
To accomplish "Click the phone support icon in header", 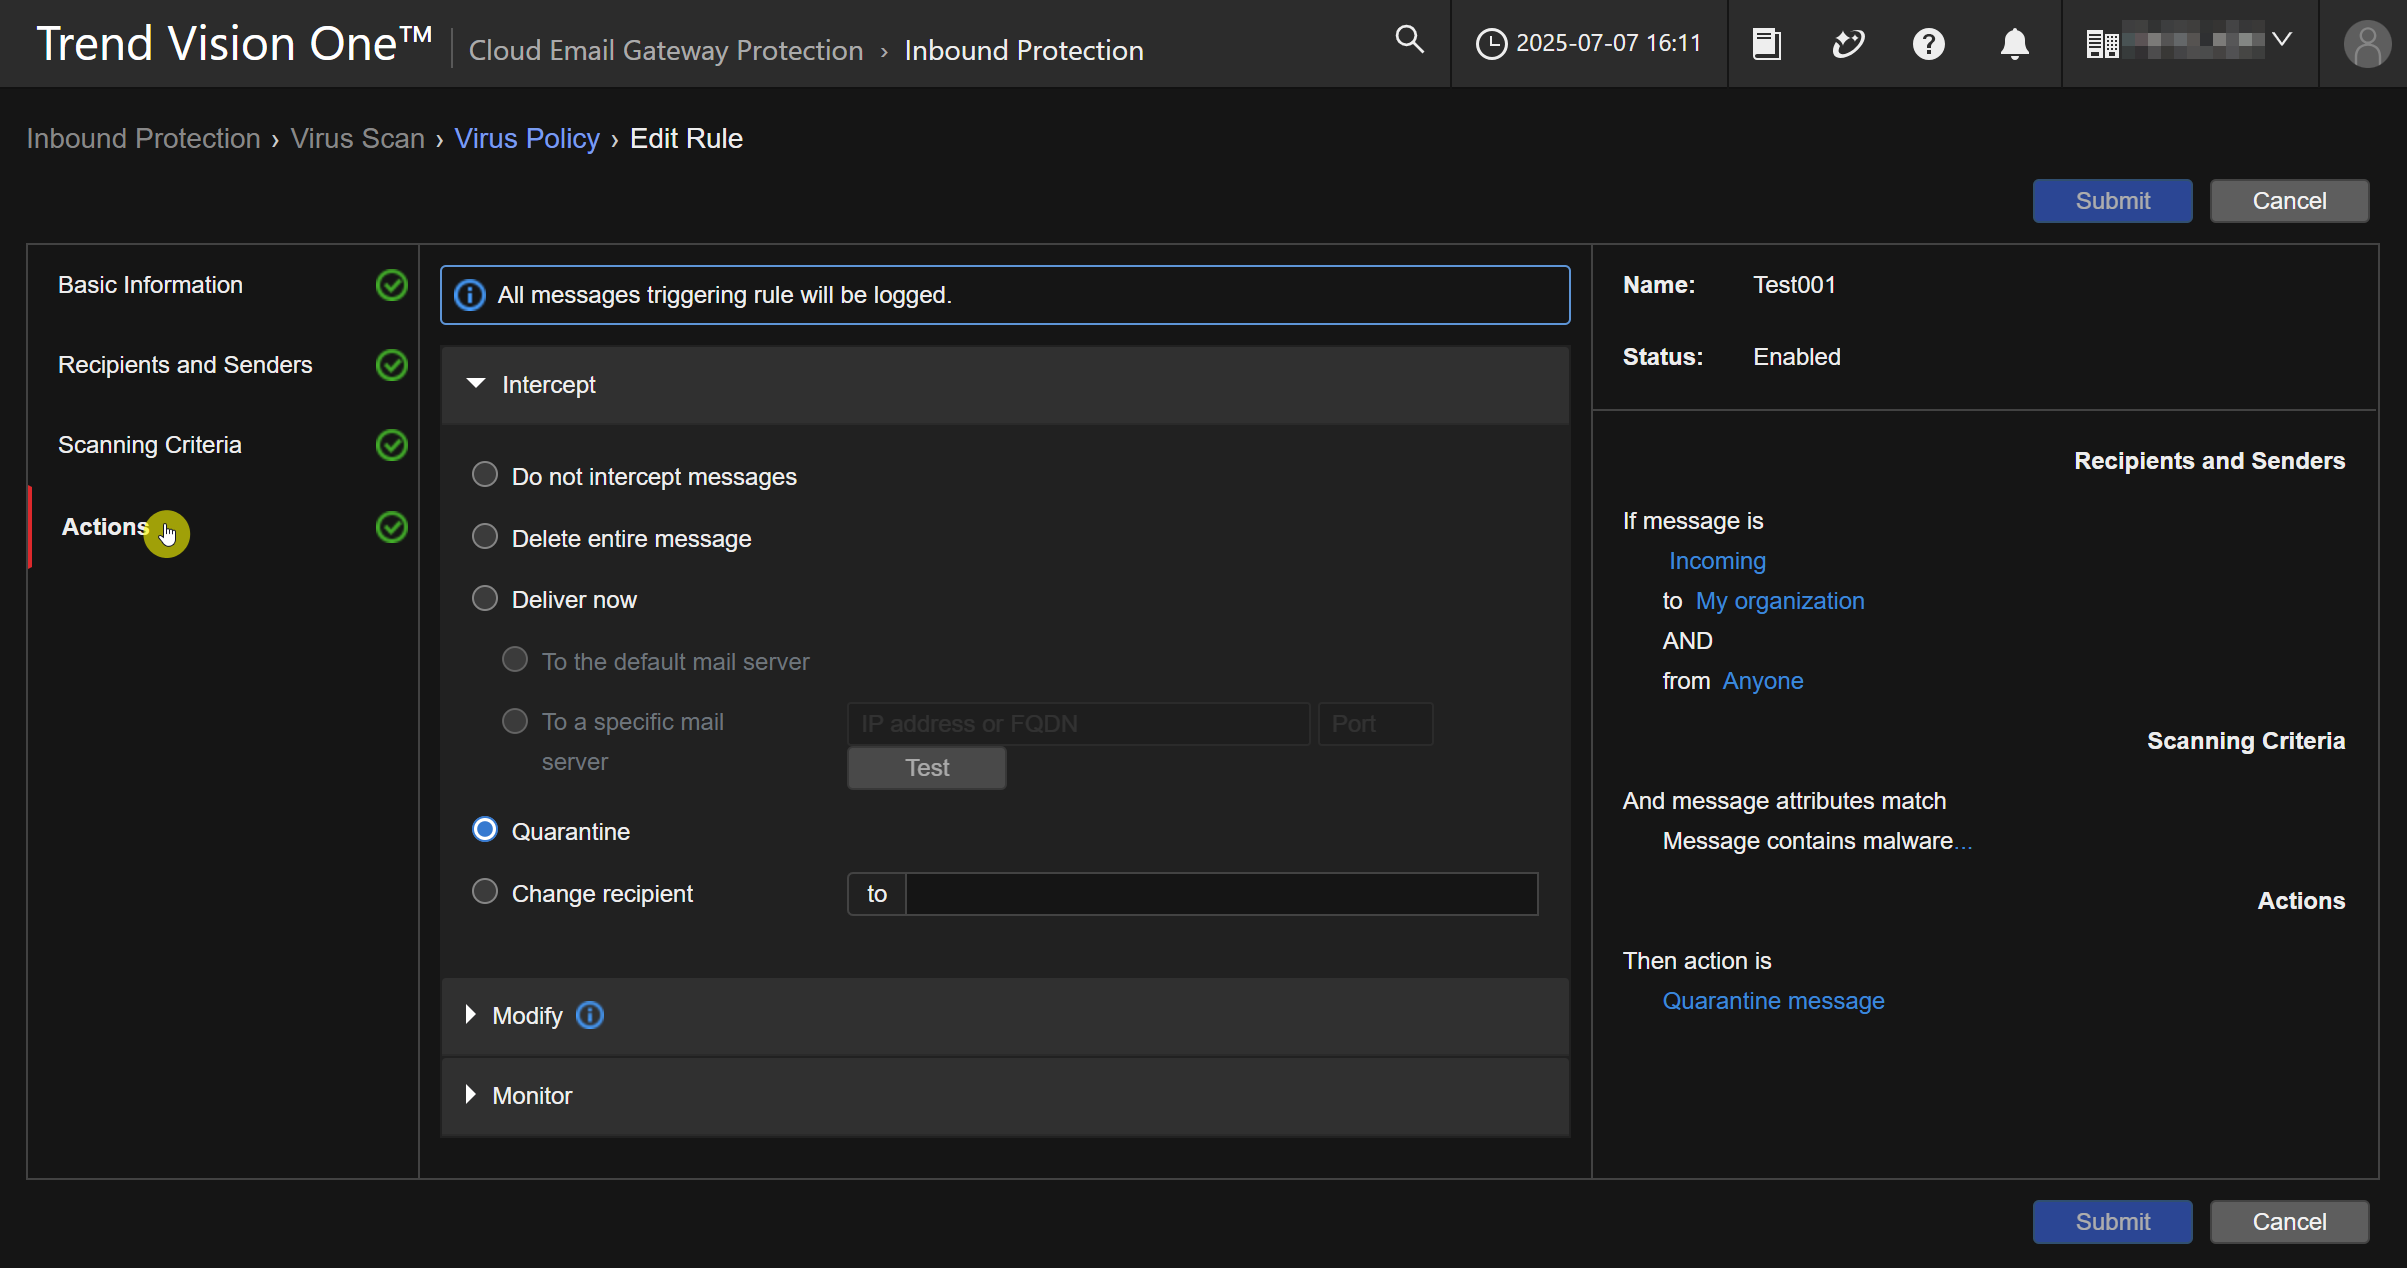I will pyautogui.click(x=1847, y=44).
